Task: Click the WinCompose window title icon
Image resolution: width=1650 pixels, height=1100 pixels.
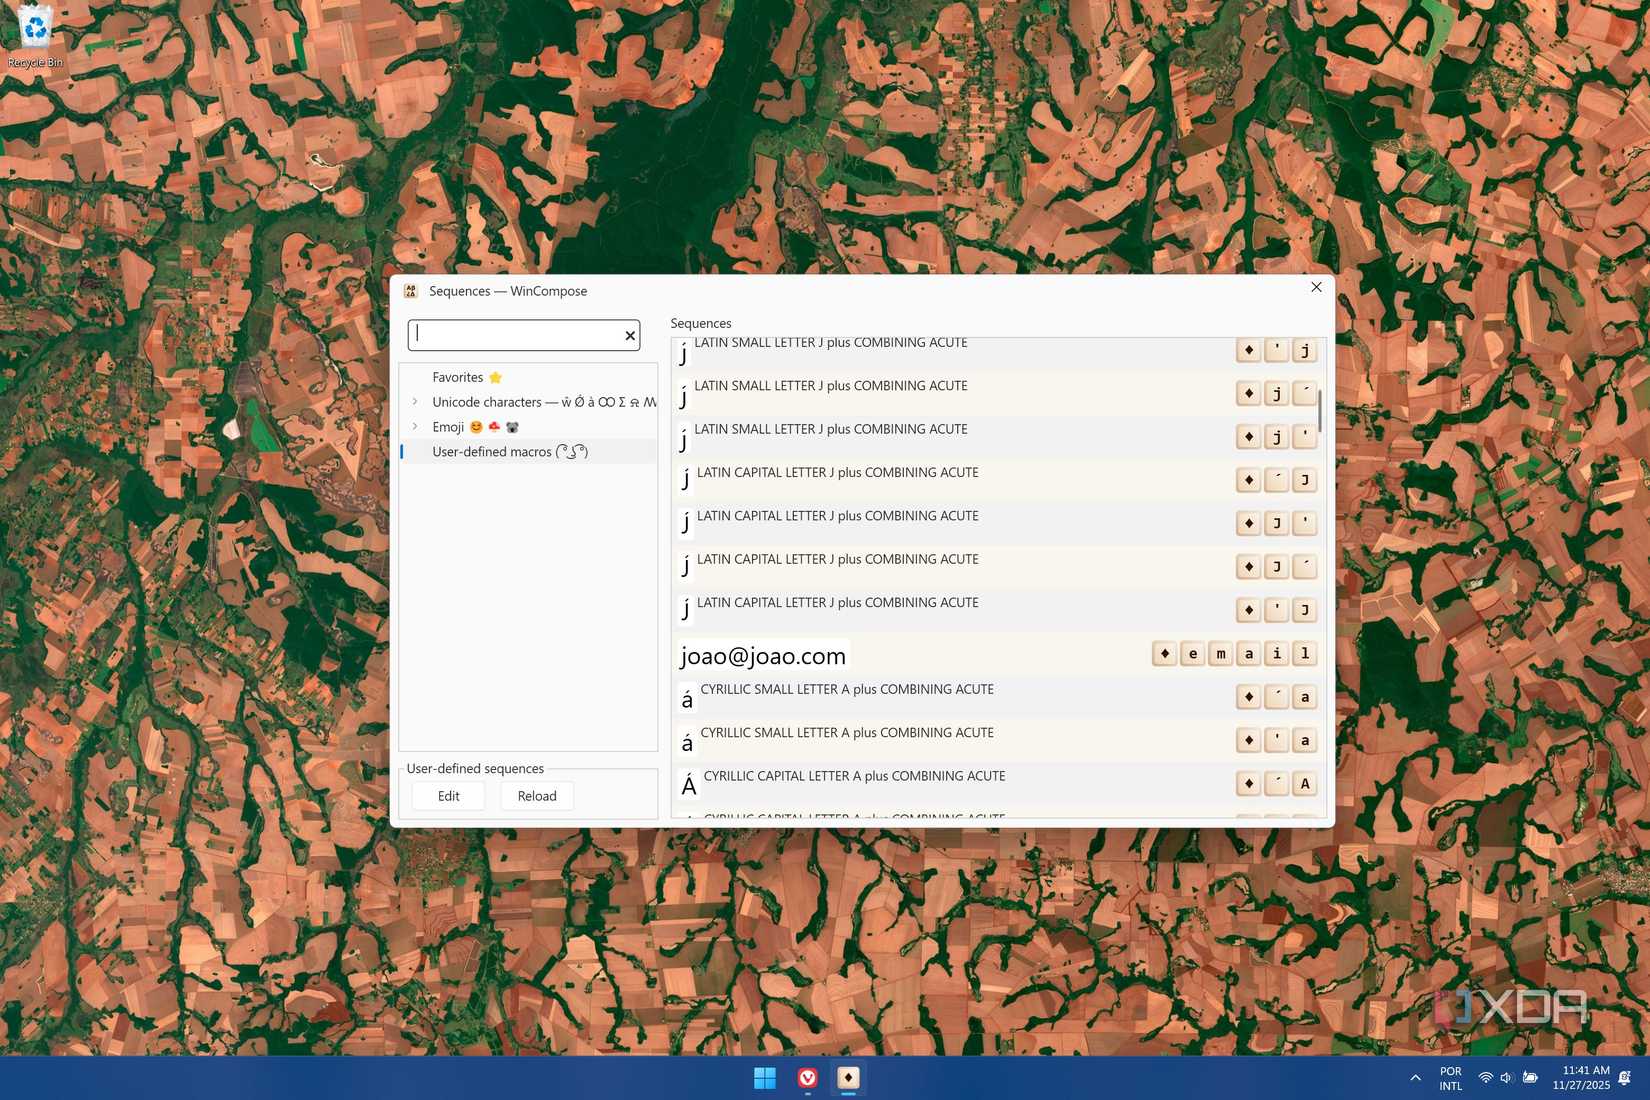Action: pos(410,291)
